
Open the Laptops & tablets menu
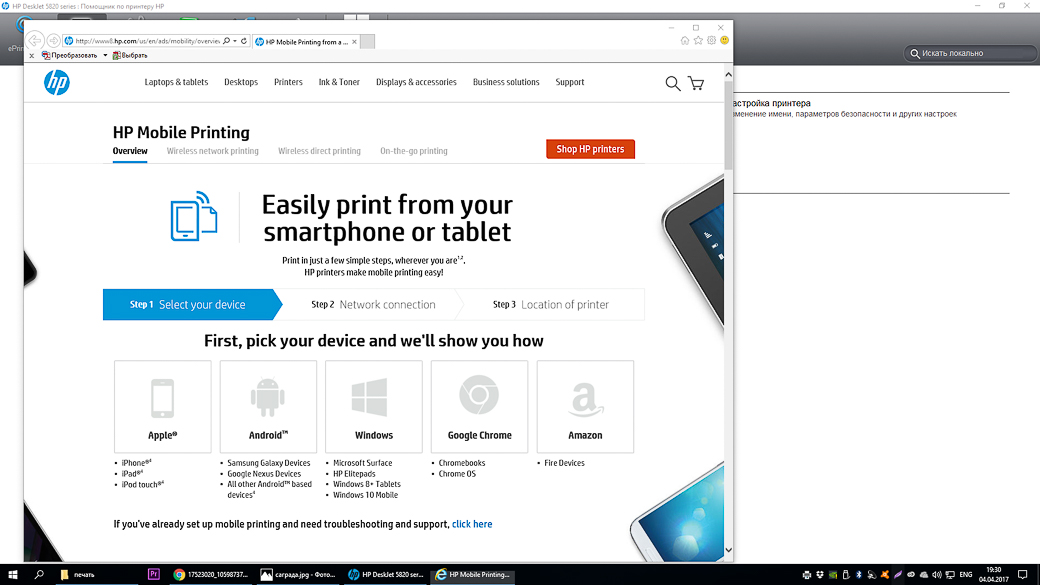coord(176,82)
